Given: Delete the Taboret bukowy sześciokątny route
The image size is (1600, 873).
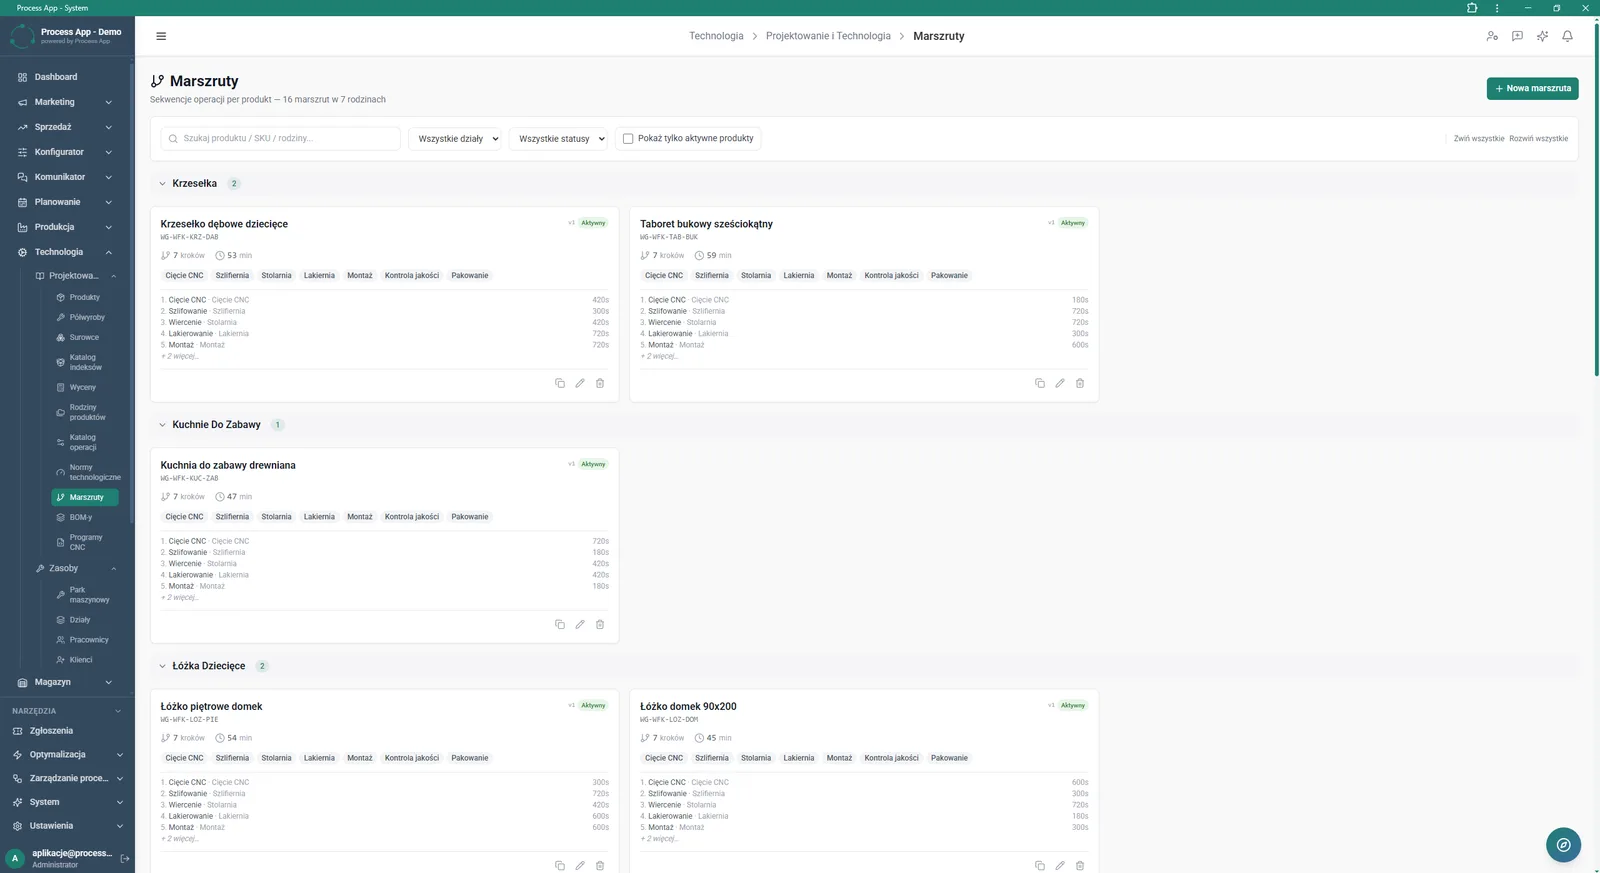Looking at the screenshot, I should (1080, 383).
